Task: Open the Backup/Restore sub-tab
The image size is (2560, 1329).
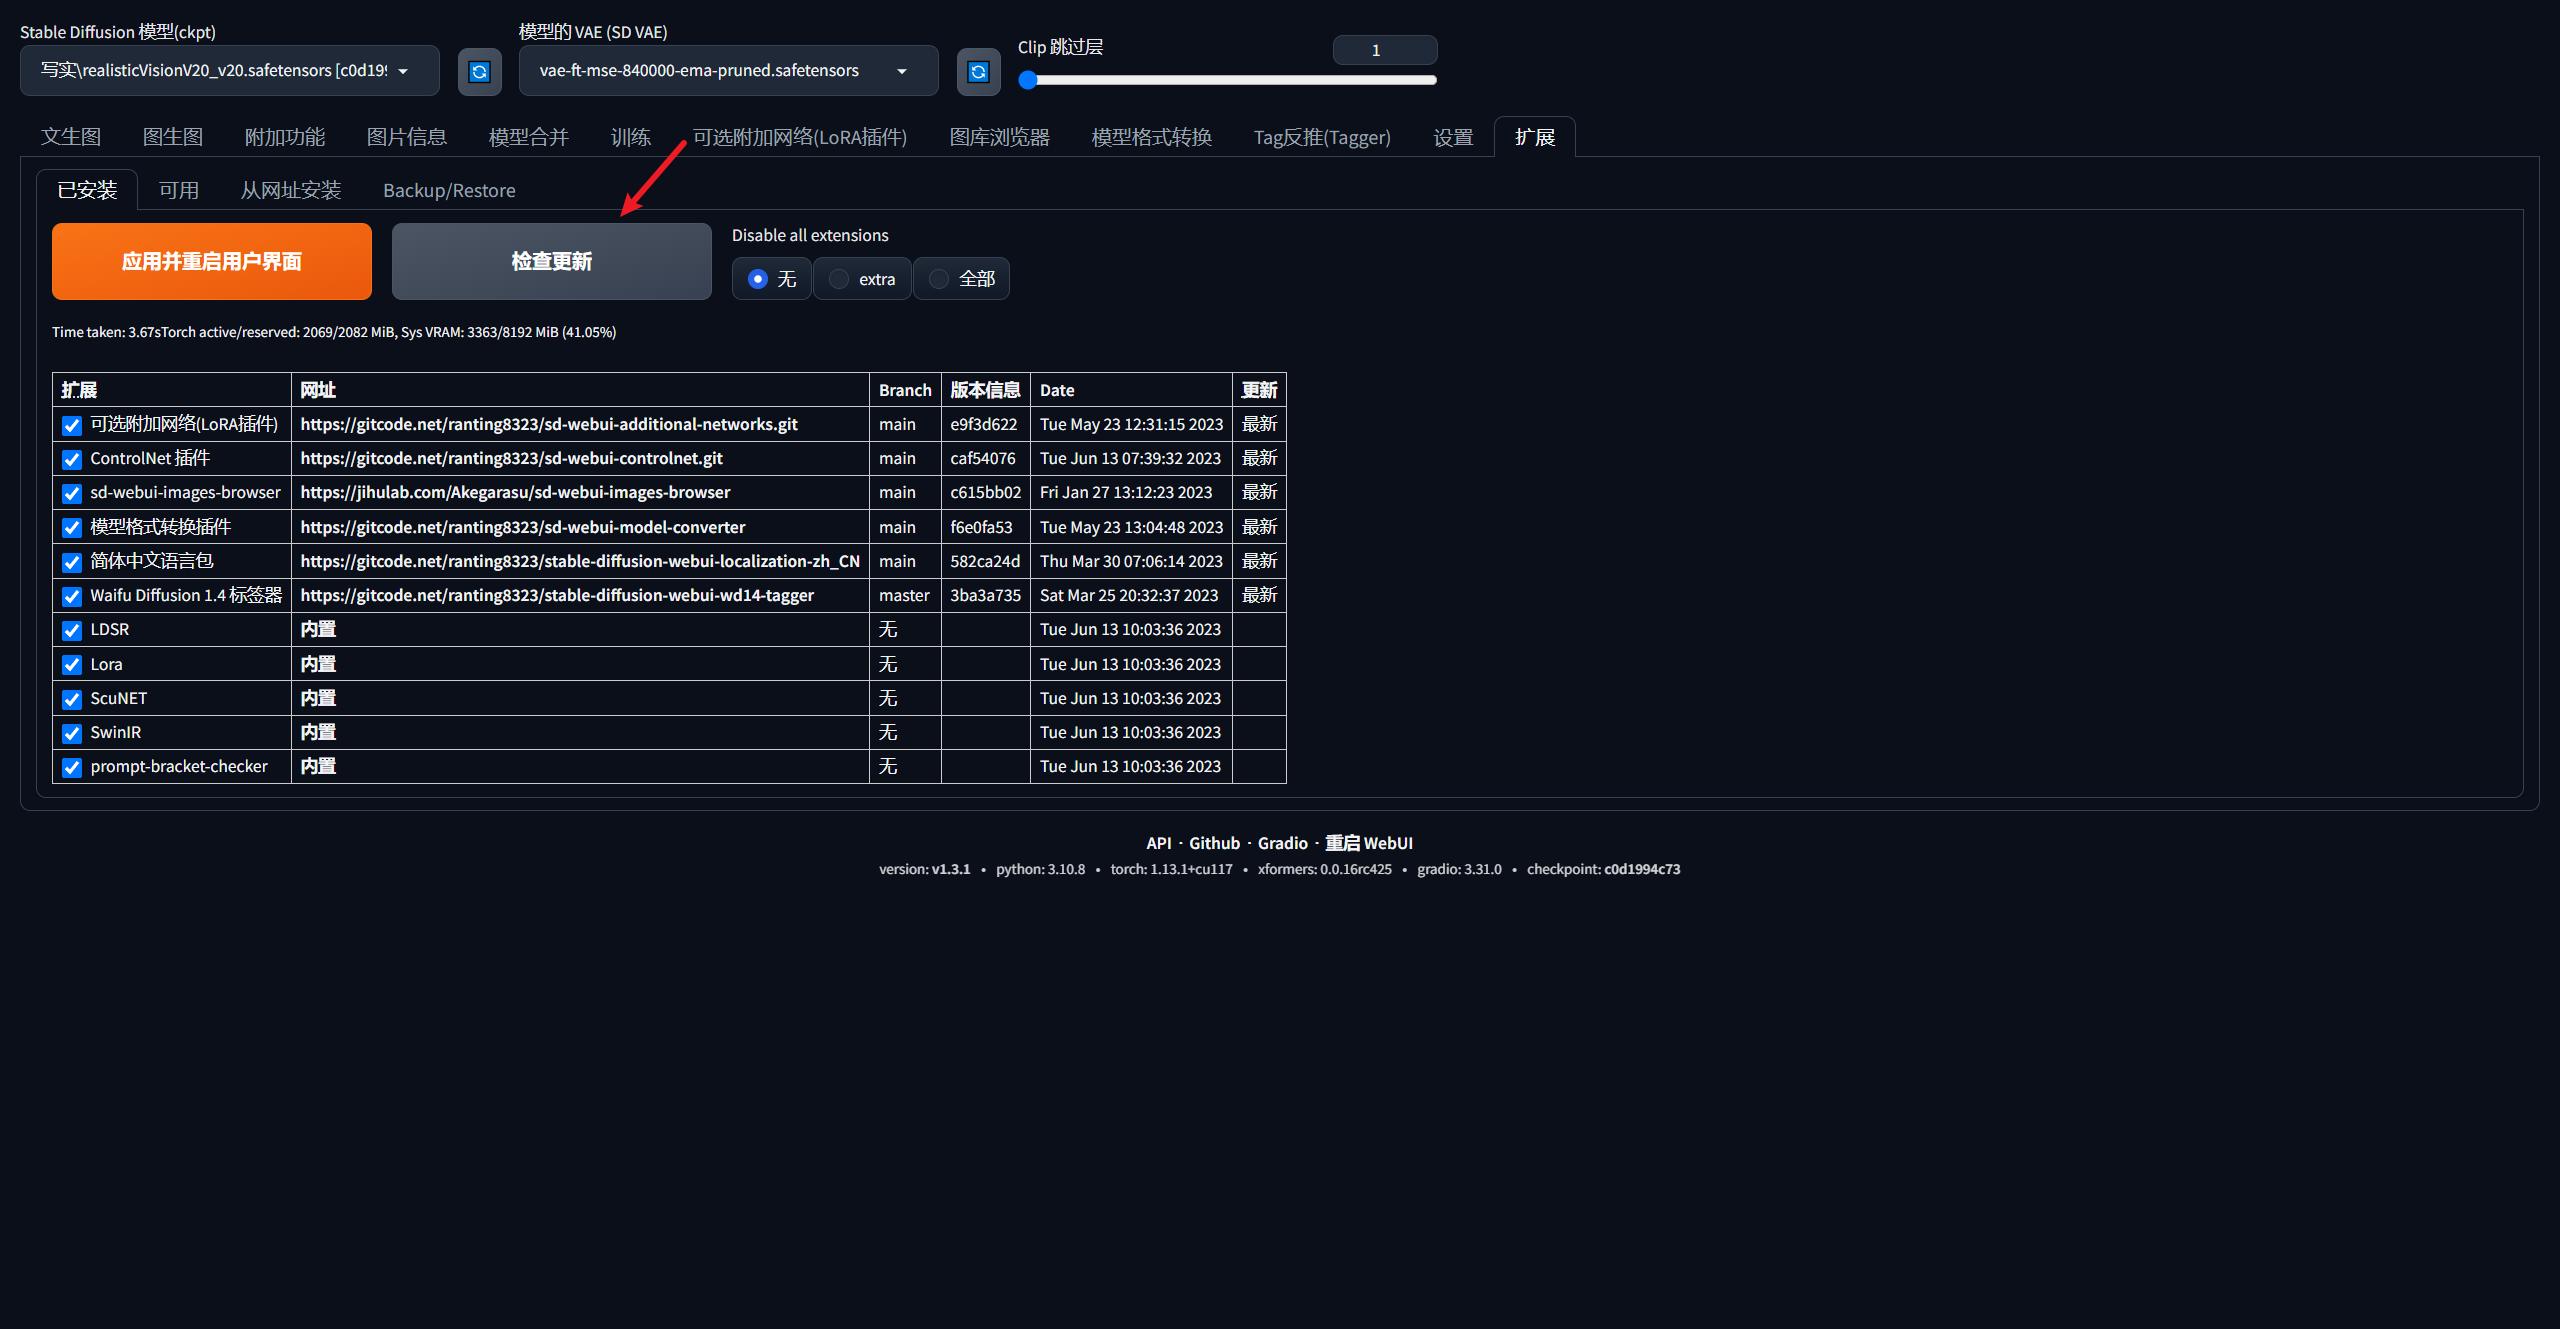Action: click(449, 190)
